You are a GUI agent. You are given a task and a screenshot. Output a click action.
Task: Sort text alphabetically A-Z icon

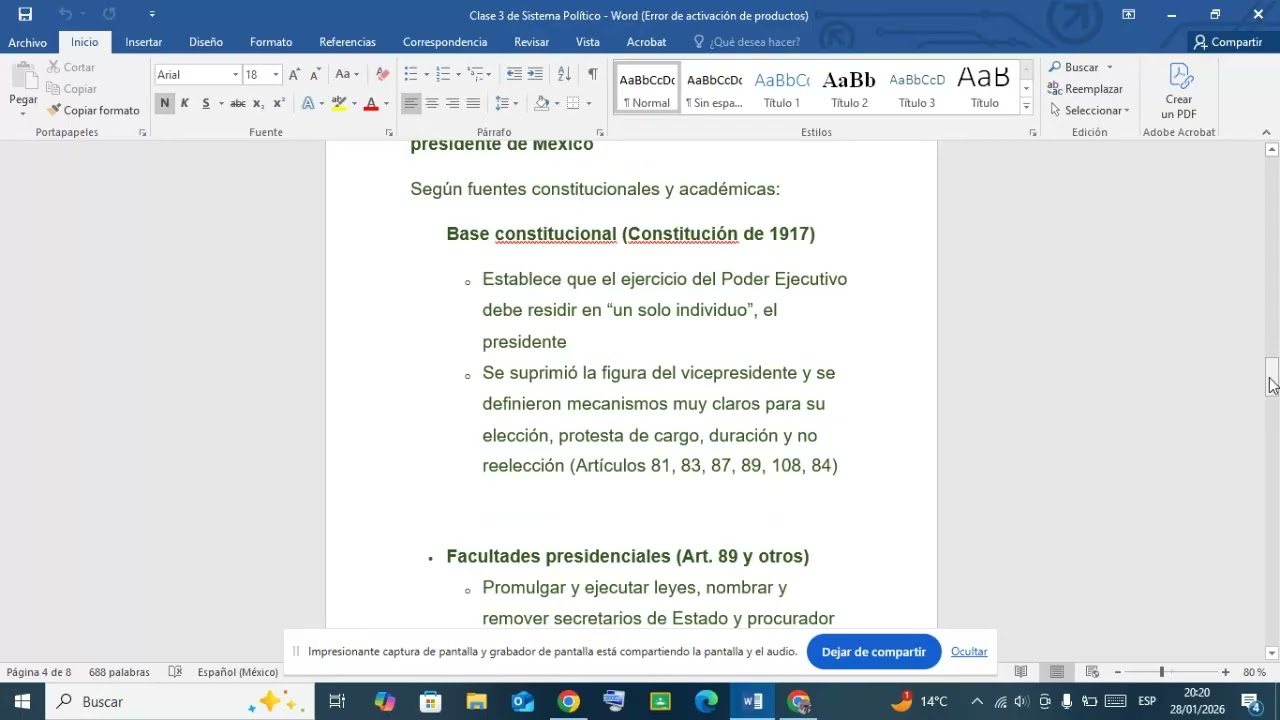[x=564, y=75]
